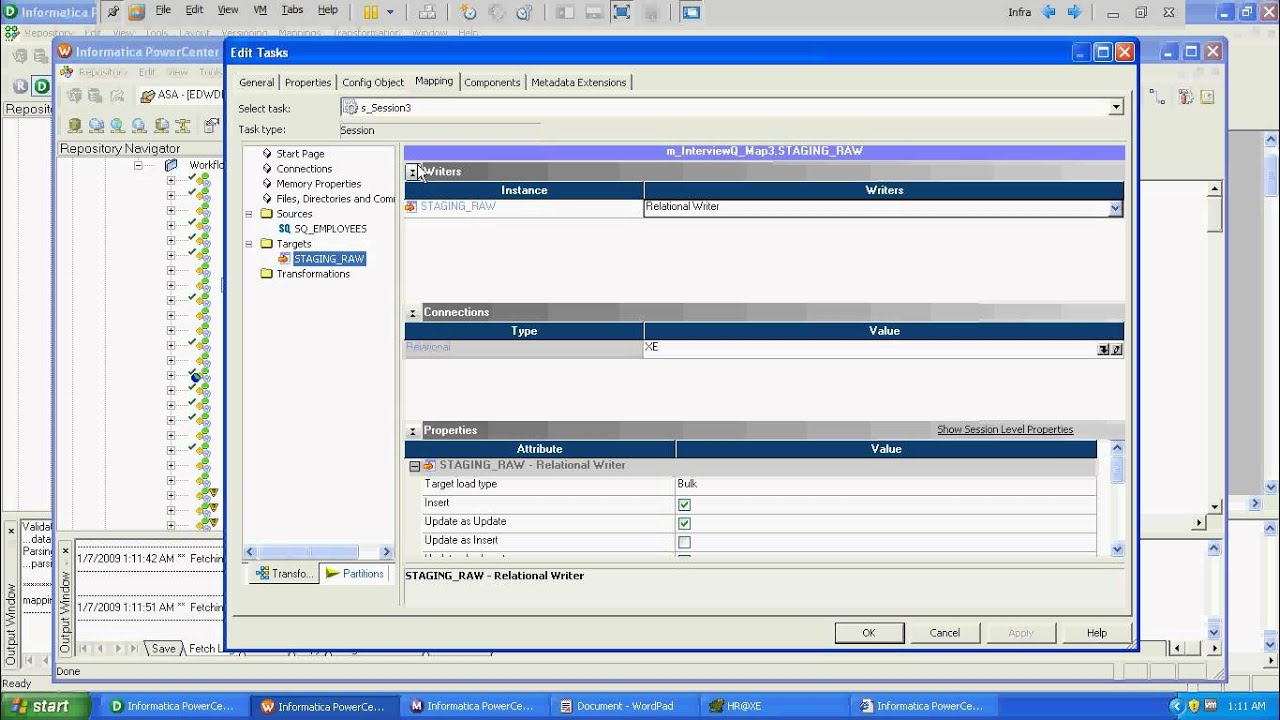Collapse the Properties section
Image resolution: width=1280 pixels, height=720 pixels.
412,431
